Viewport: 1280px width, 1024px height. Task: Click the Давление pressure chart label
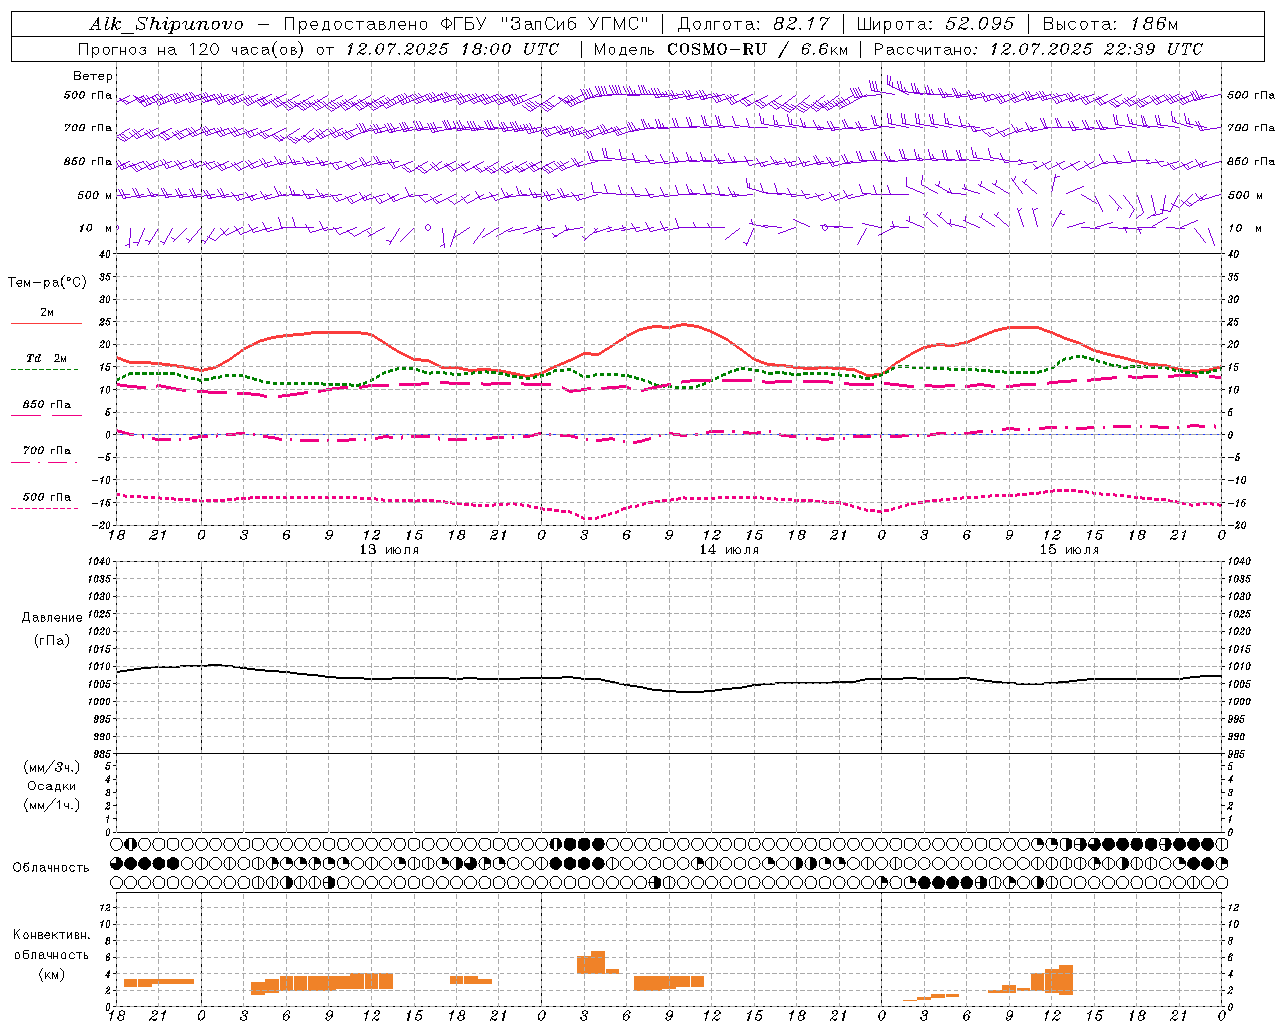52,618
